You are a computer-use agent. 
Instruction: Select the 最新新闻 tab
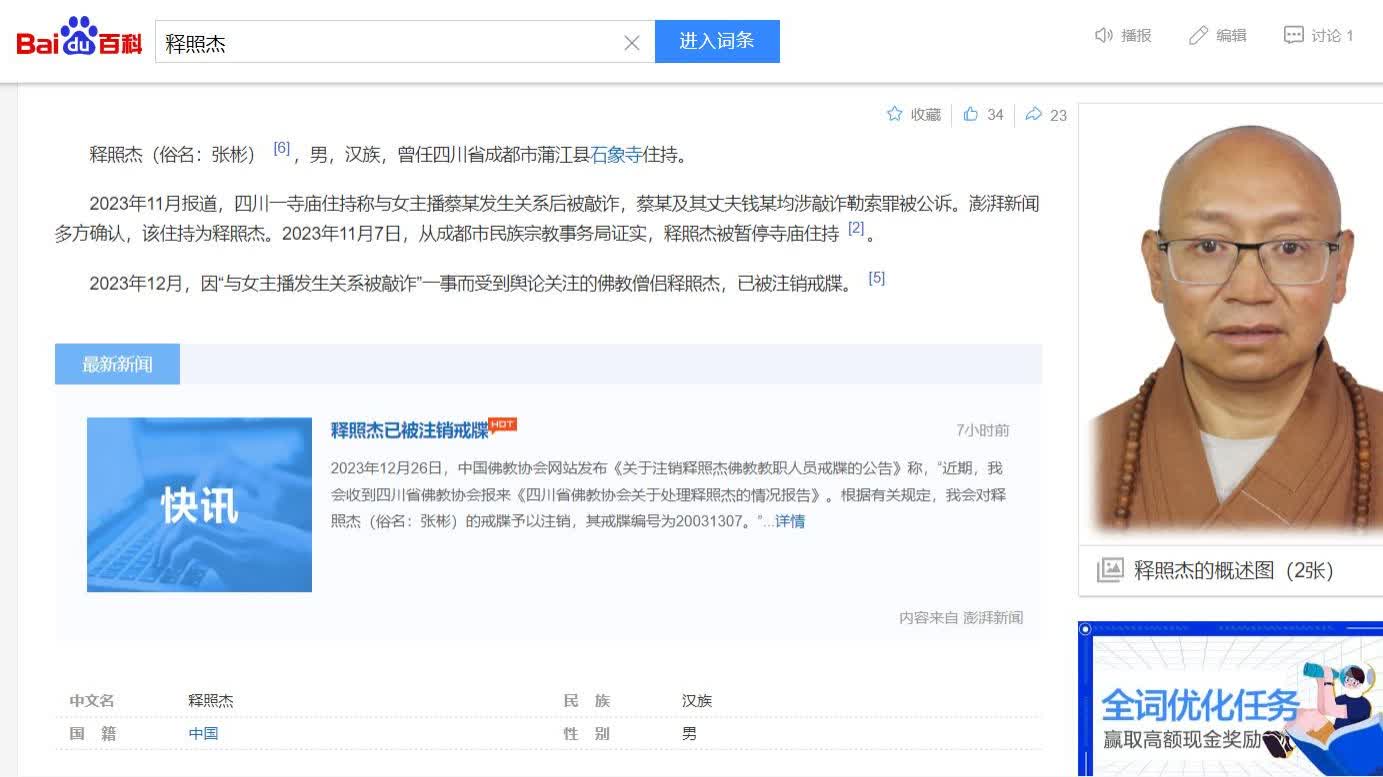[117, 364]
